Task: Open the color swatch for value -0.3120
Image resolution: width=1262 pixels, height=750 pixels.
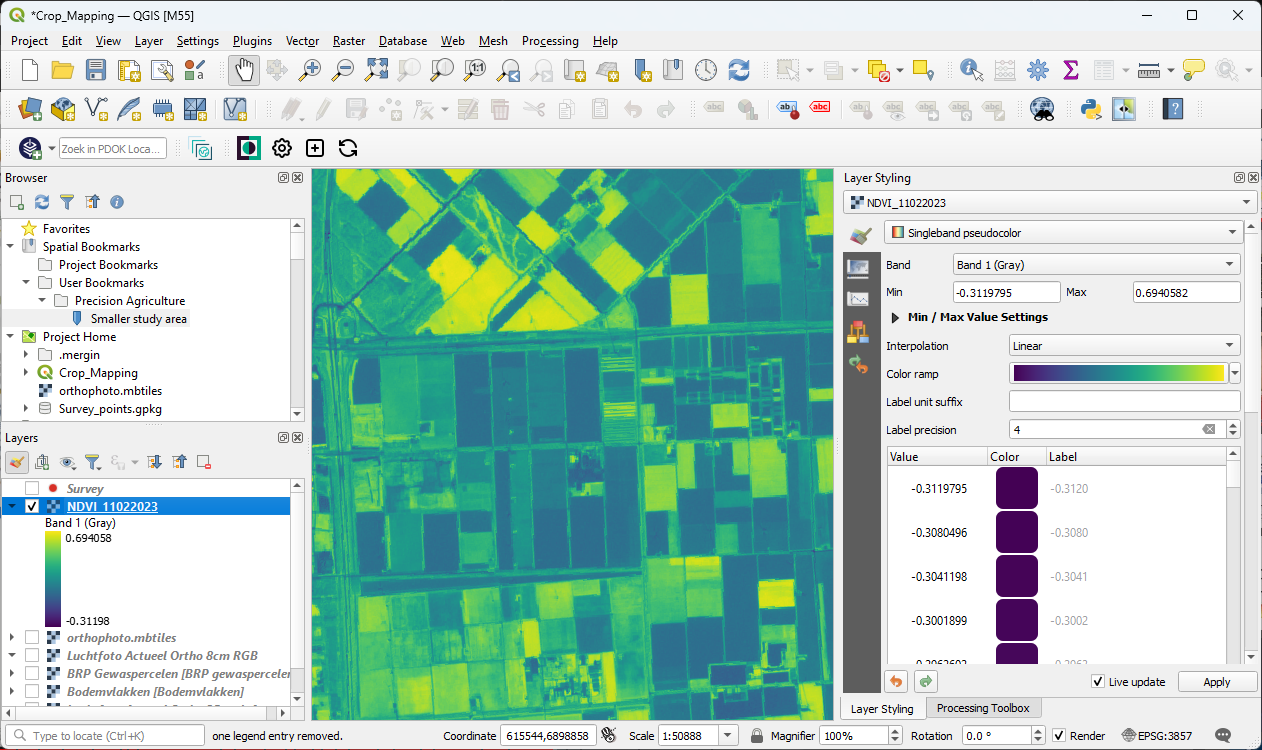Action: [1016, 486]
